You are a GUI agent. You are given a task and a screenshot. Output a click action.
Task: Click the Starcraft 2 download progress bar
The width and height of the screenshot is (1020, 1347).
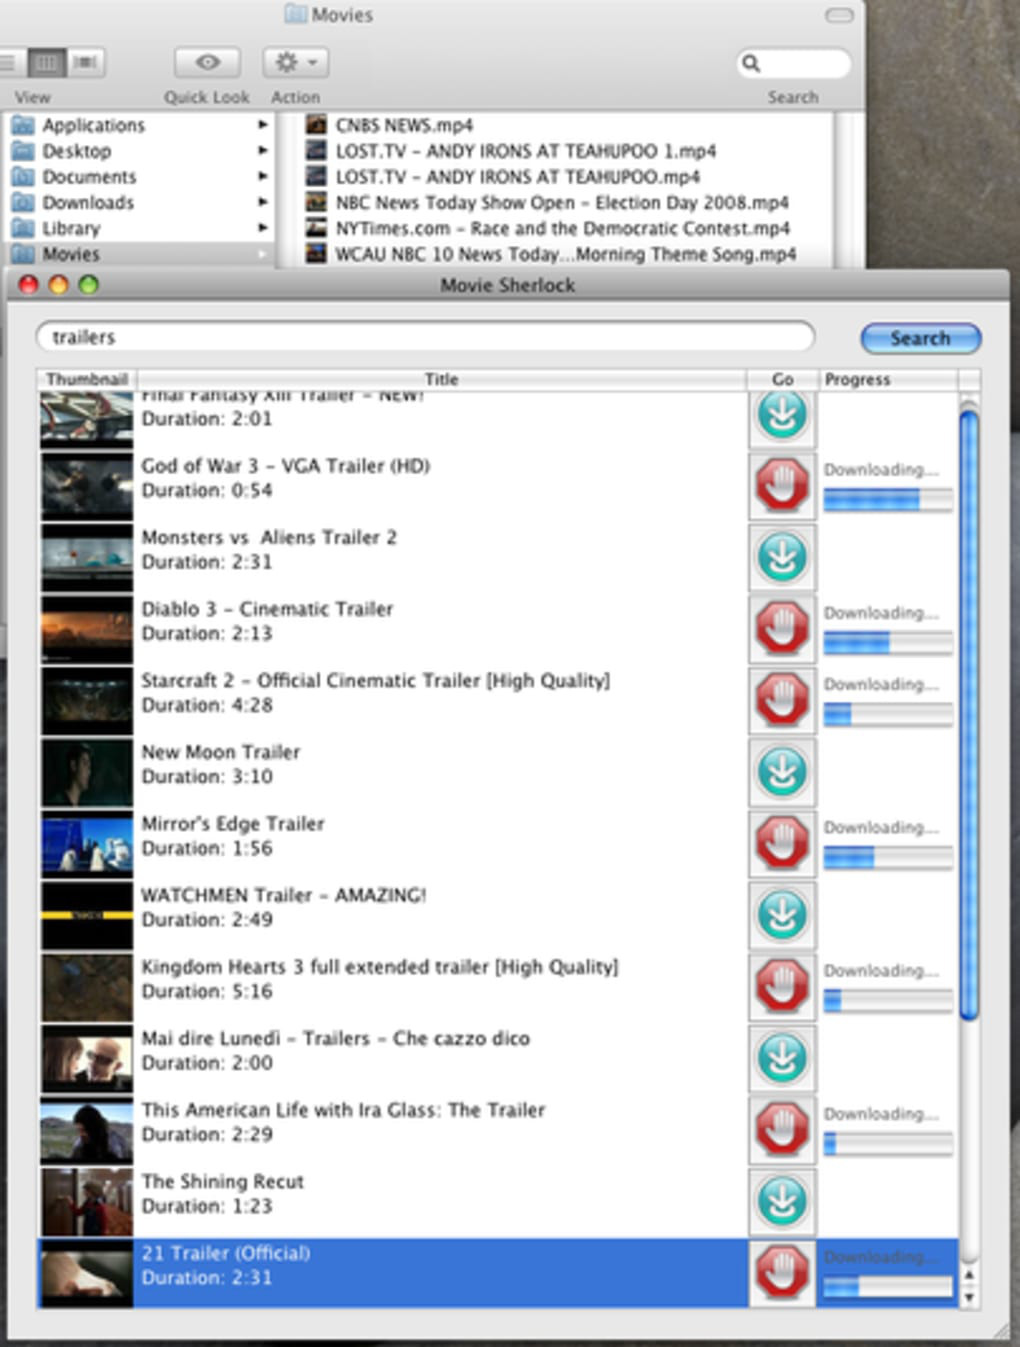coord(887,714)
